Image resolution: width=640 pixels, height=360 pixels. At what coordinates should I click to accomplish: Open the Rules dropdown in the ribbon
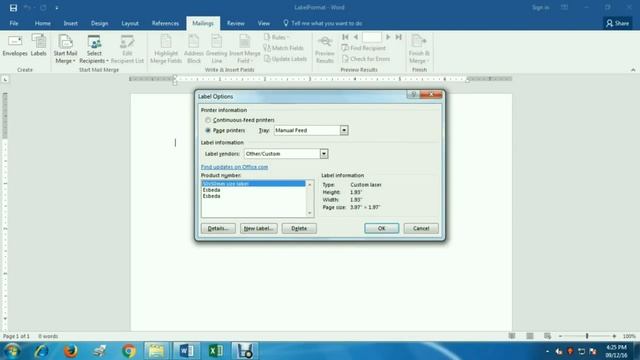pos(276,37)
